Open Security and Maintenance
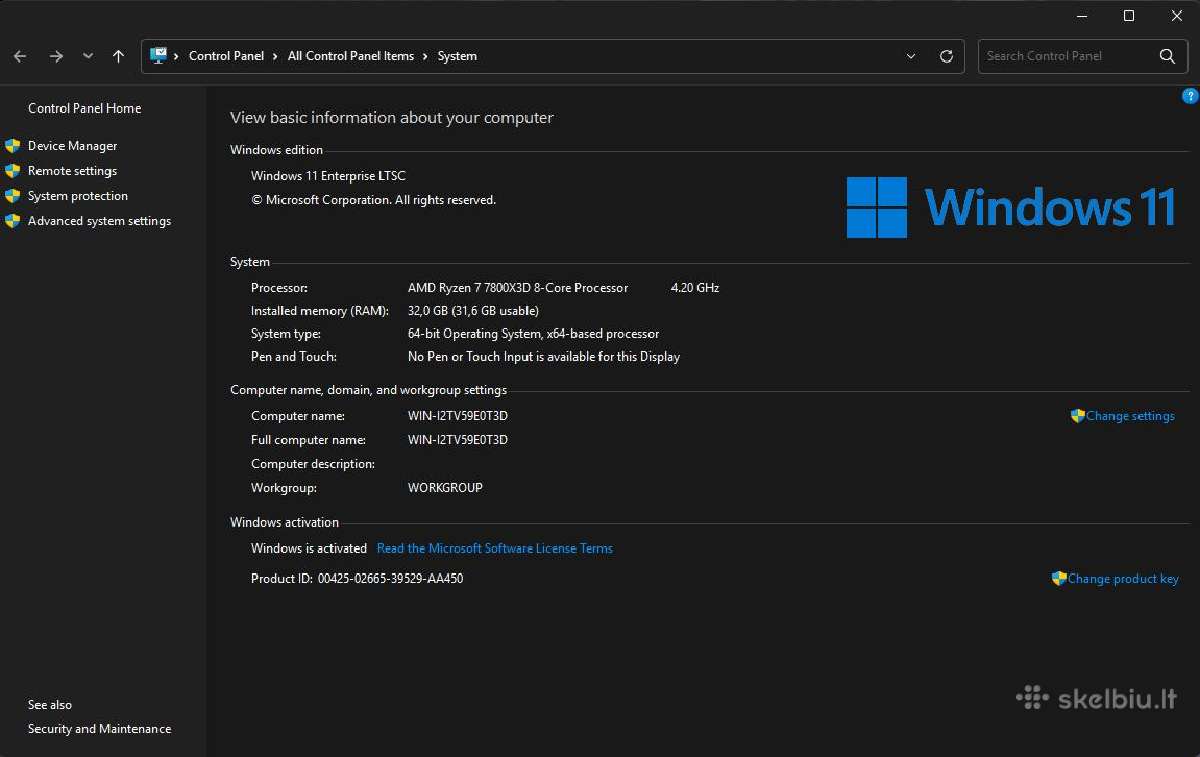The height and width of the screenshot is (757, 1200). [x=99, y=729]
